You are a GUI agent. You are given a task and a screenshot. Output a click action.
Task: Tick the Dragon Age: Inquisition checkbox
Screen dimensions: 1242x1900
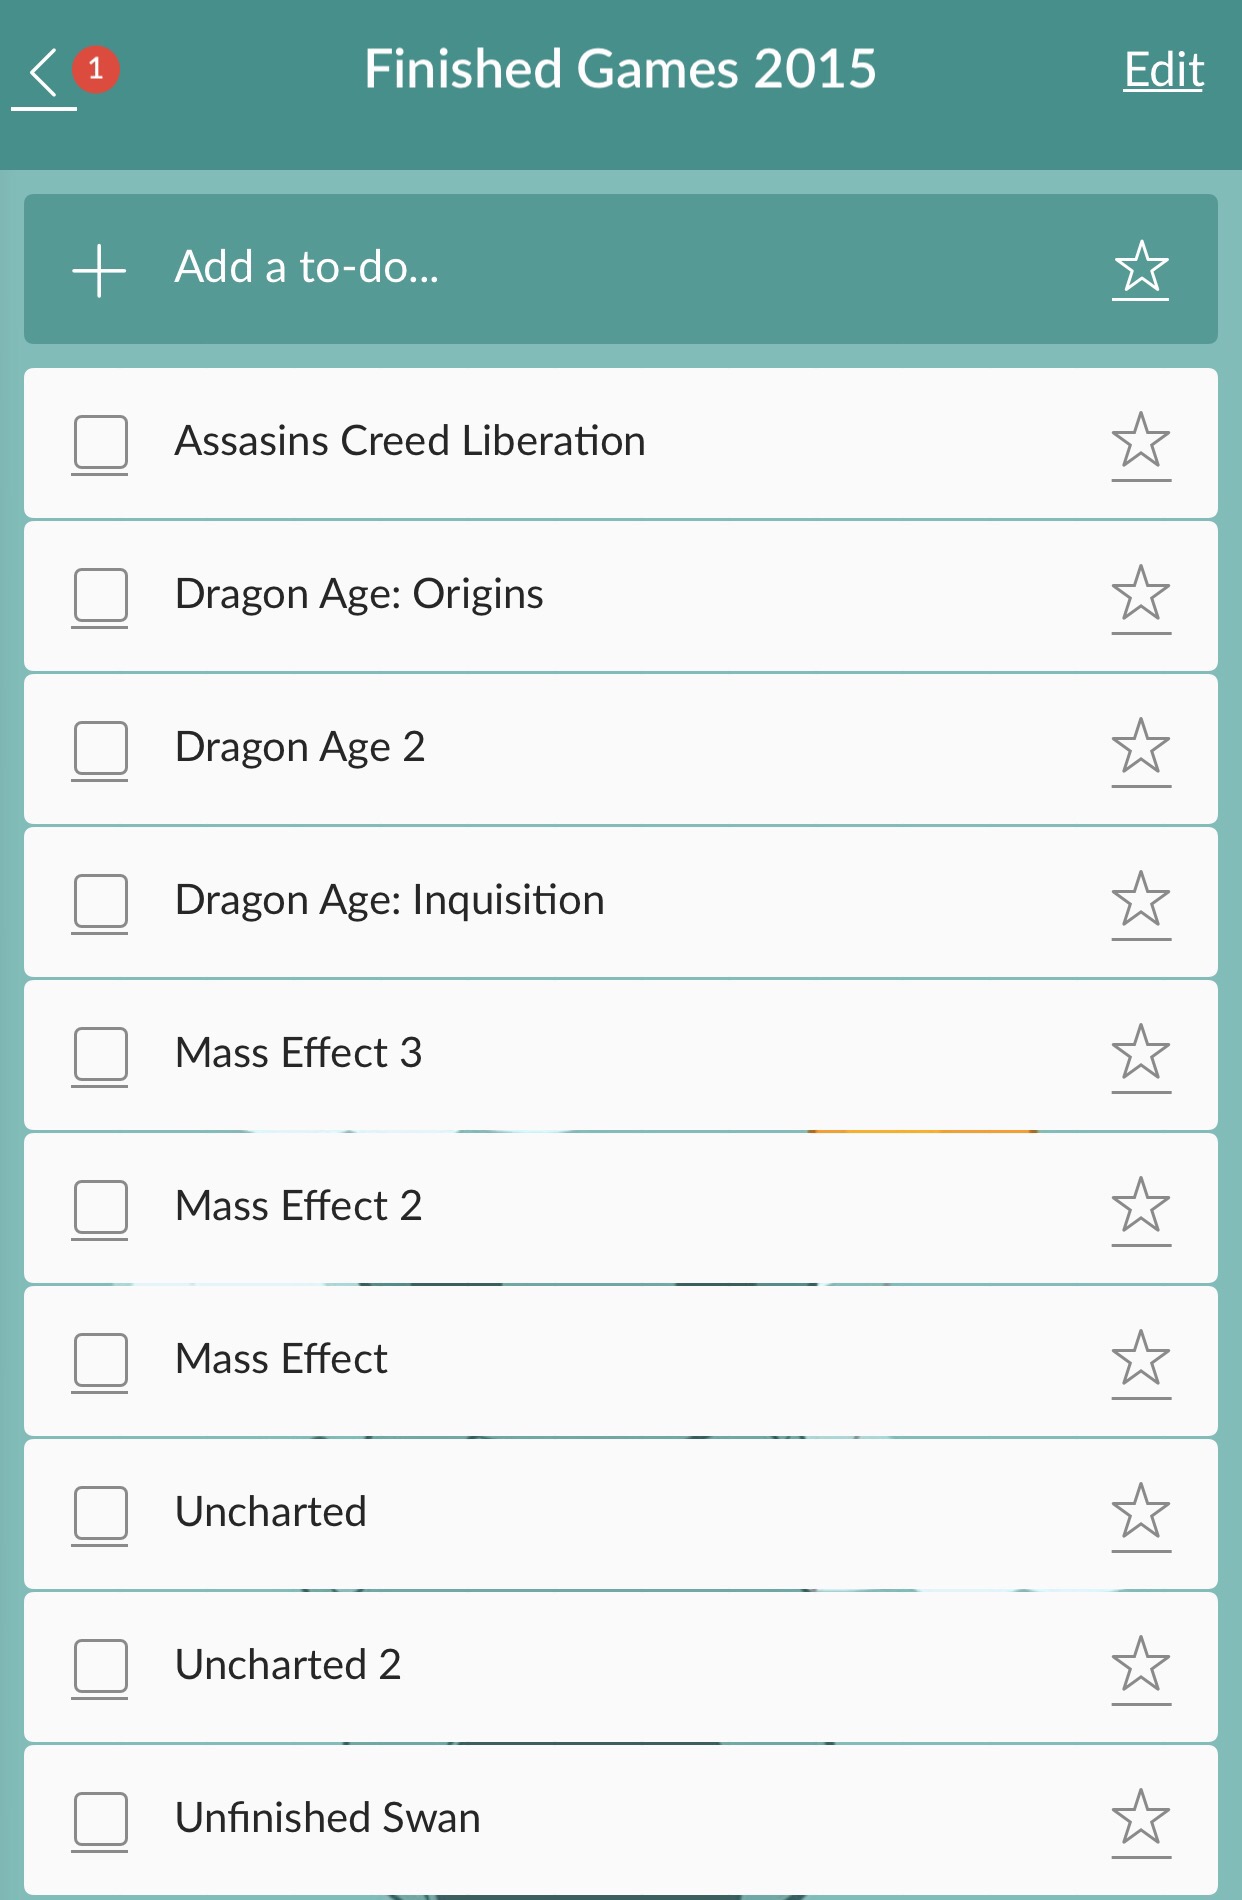click(x=100, y=901)
